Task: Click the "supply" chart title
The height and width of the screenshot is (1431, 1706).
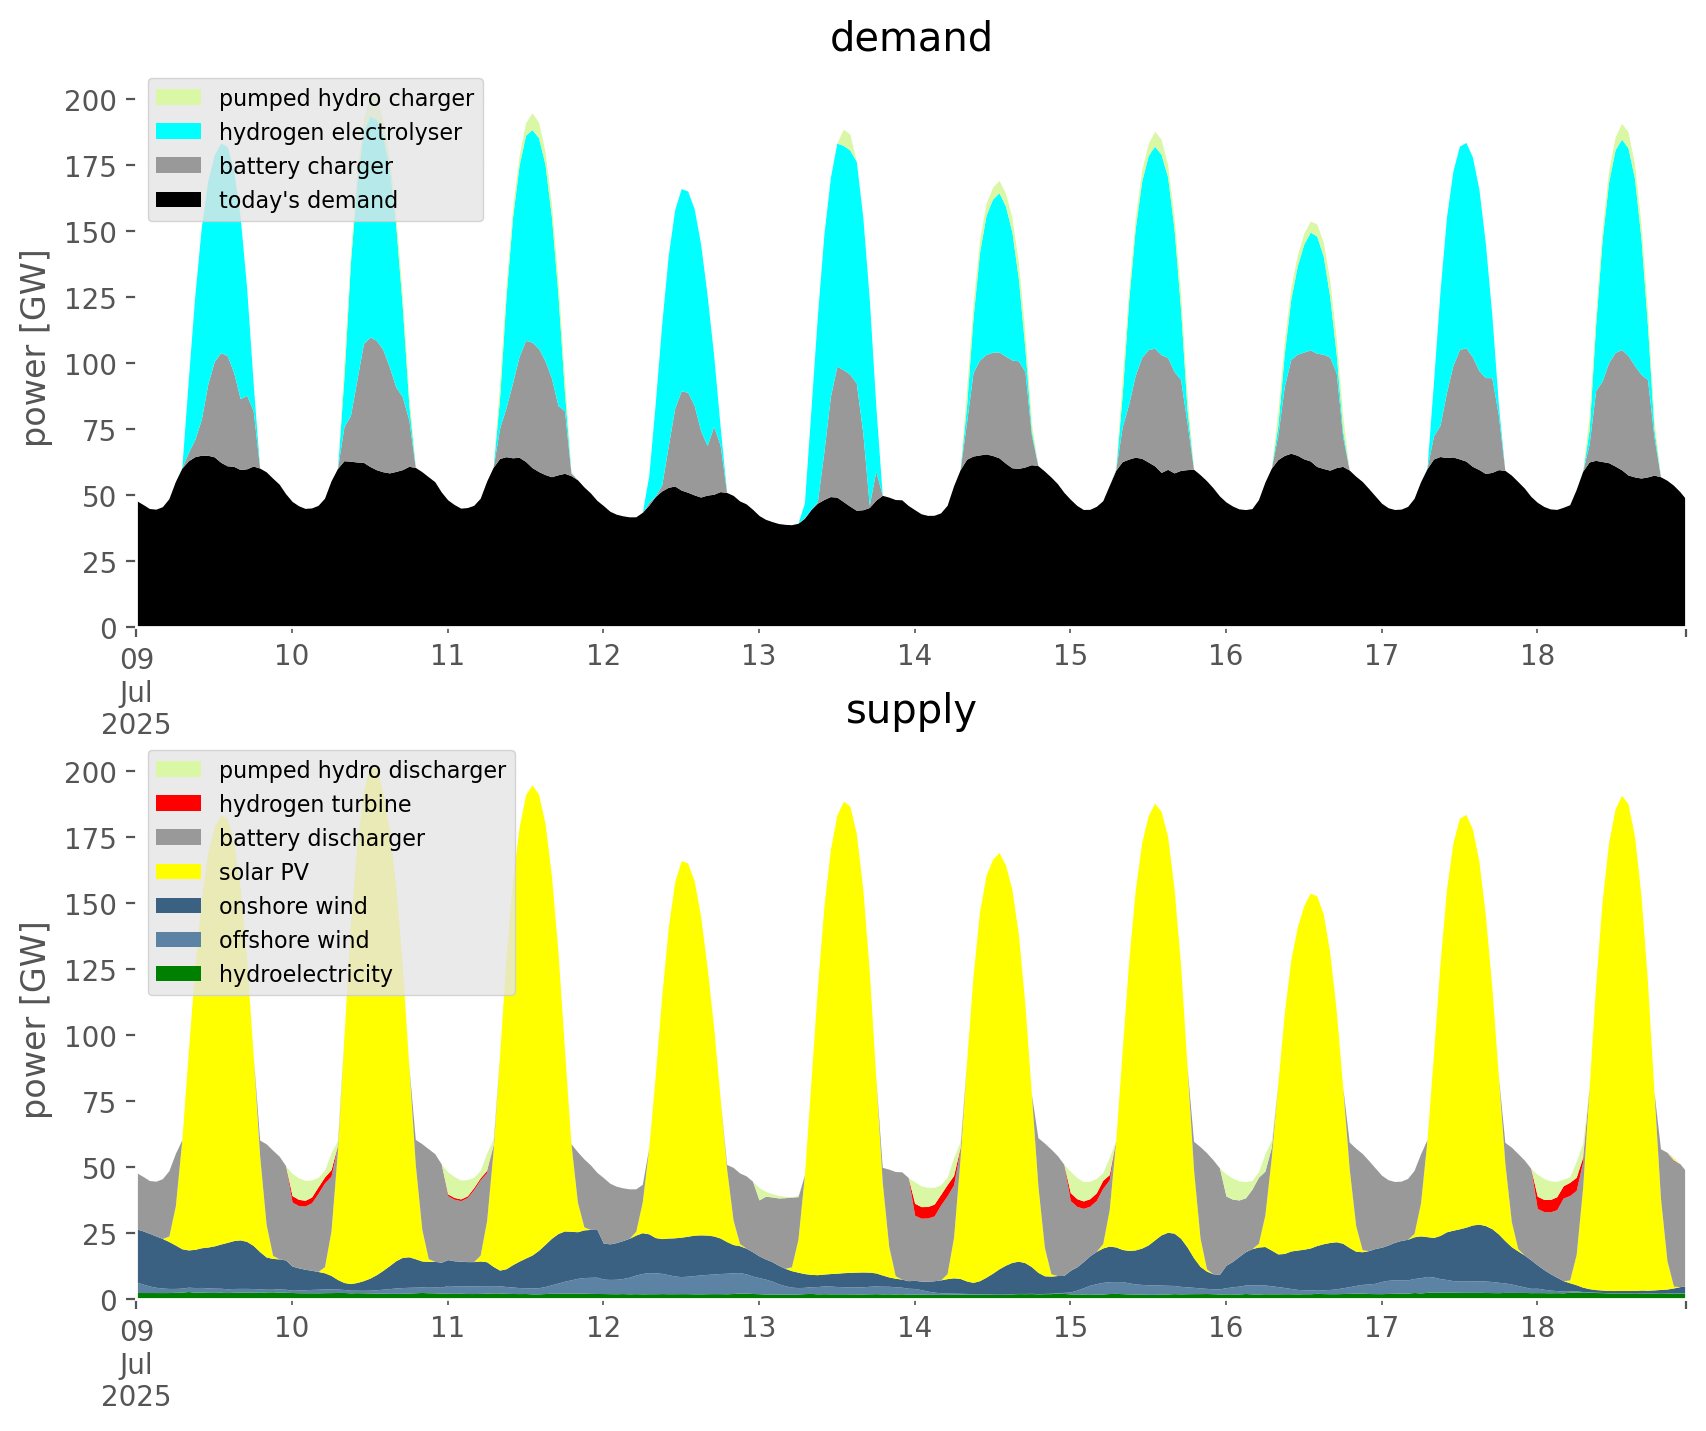Action: coord(910,710)
